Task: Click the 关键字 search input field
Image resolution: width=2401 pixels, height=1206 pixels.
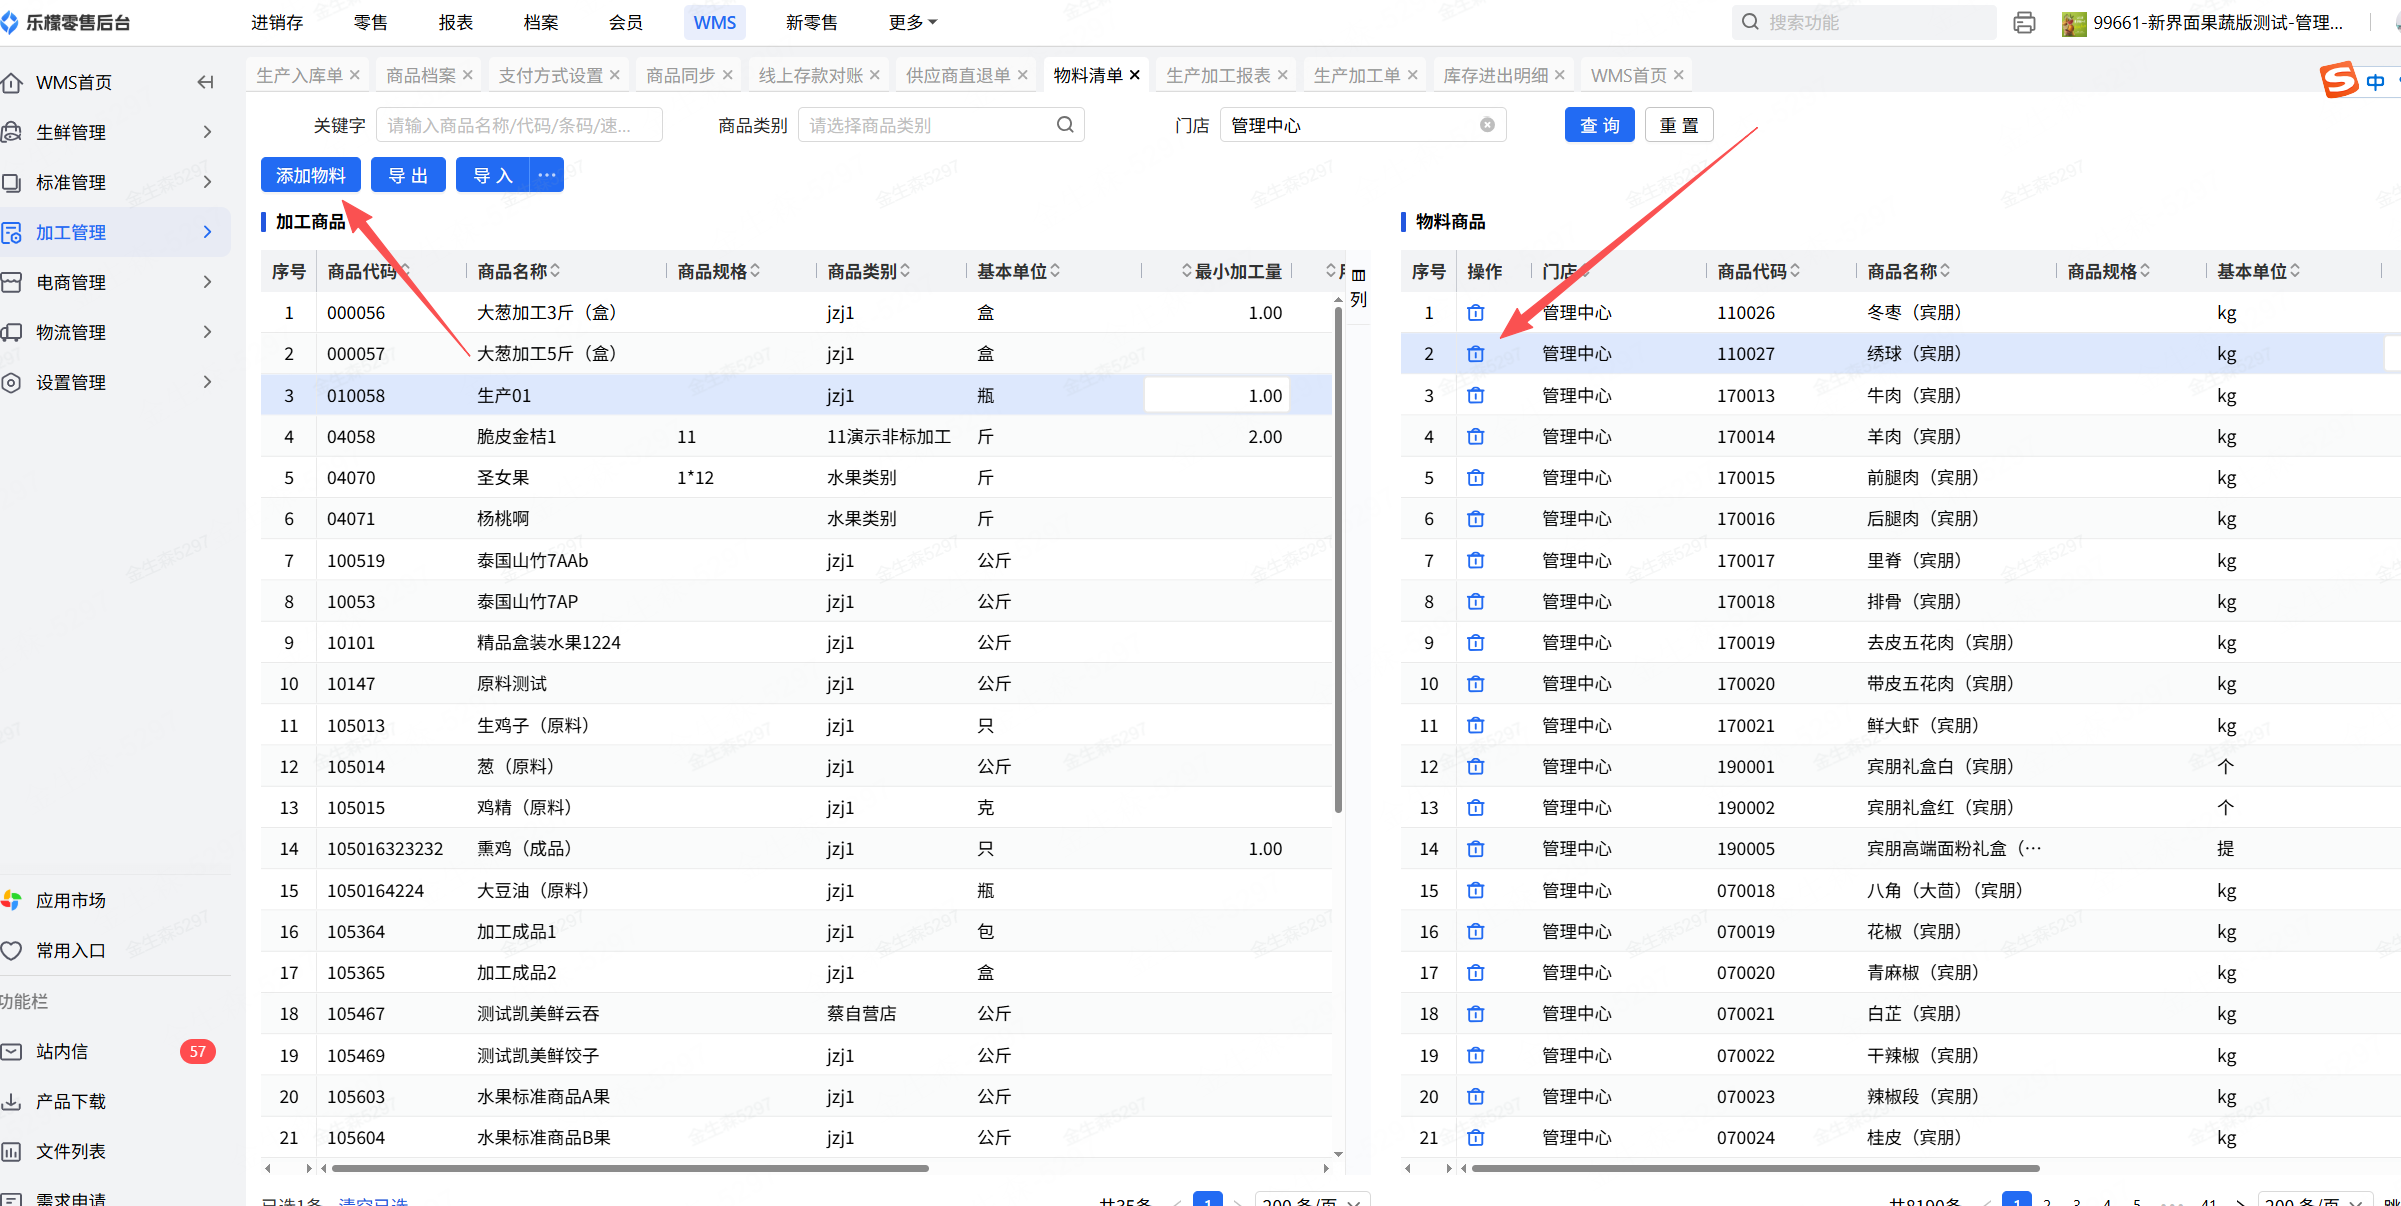Action: coord(518,125)
